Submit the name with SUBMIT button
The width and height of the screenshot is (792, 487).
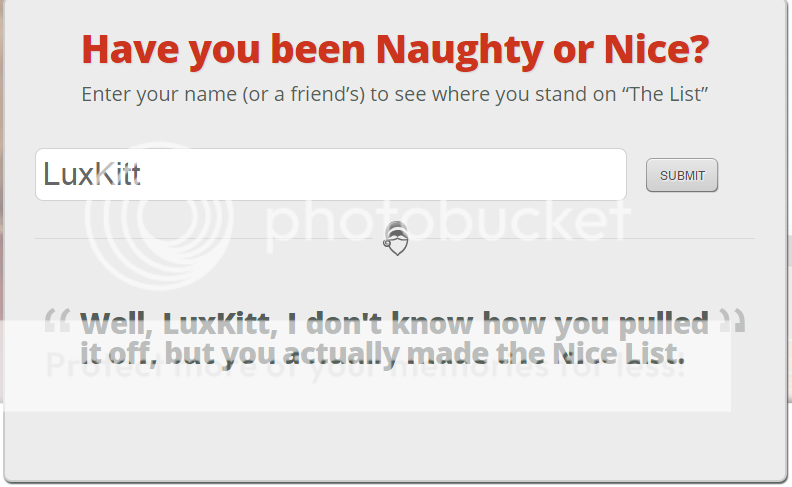(x=682, y=175)
